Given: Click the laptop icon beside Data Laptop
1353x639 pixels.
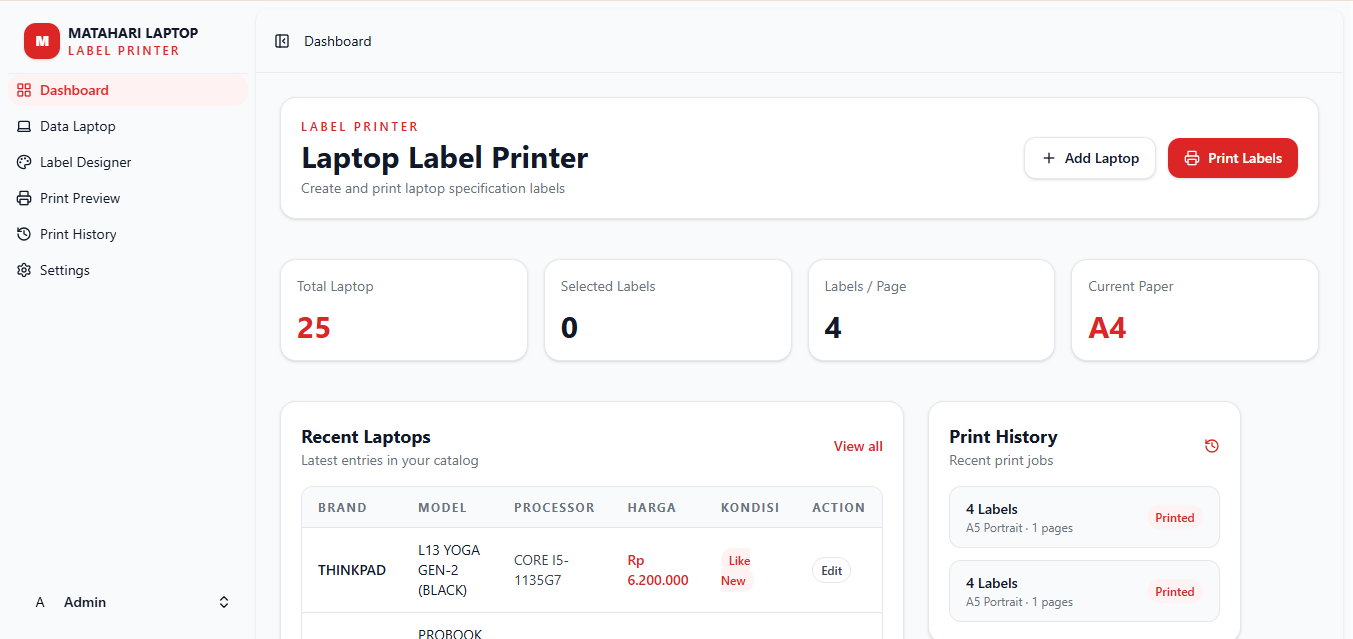Looking at the screenshot, I should coord(24,126).
